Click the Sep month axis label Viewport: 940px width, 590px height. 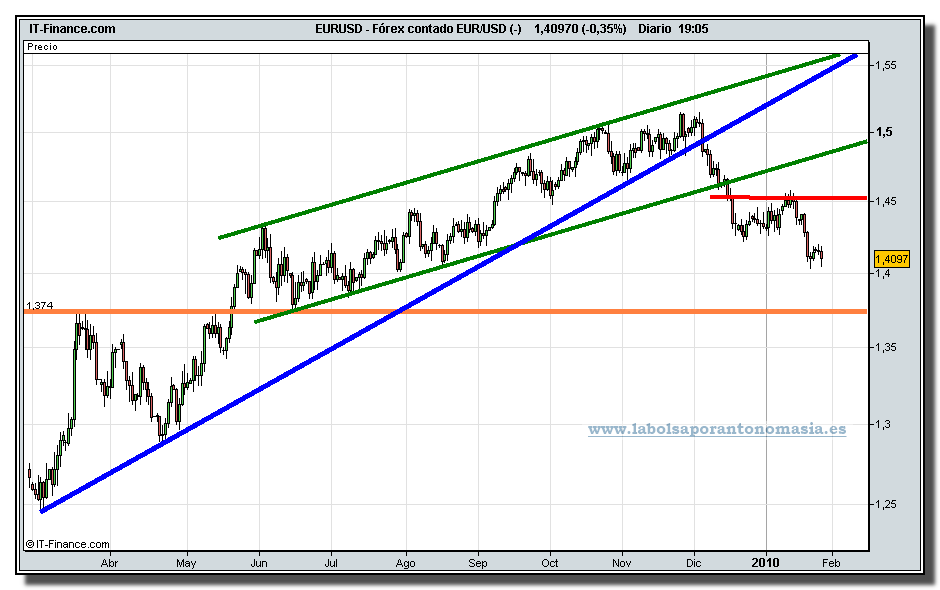click(x=478, y=564)
